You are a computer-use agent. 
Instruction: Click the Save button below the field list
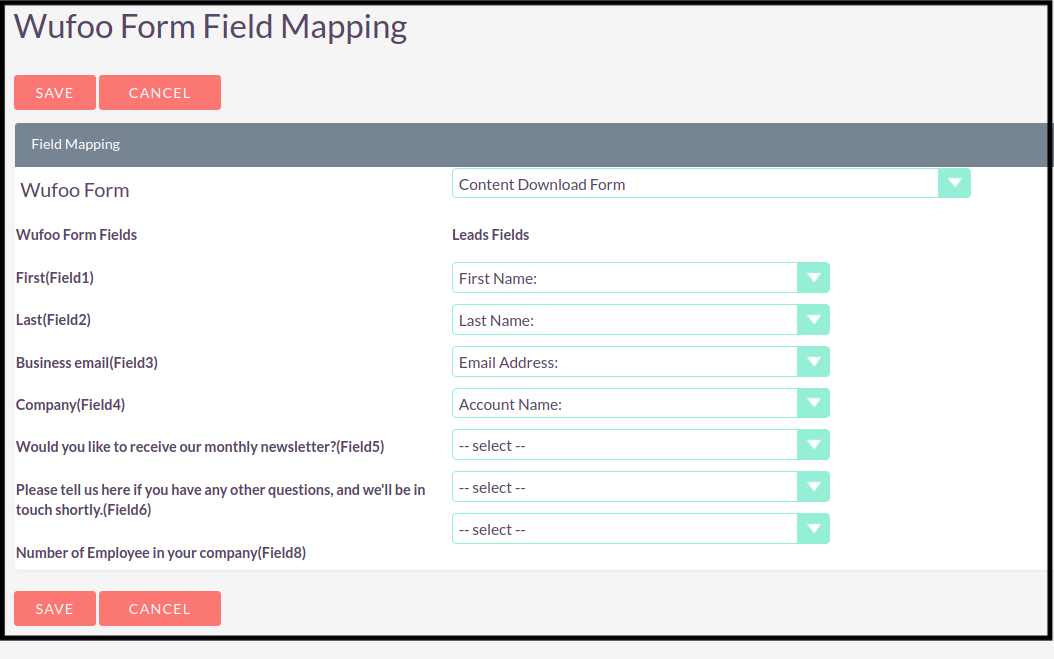pyautogui.click(x=55, y=609)
